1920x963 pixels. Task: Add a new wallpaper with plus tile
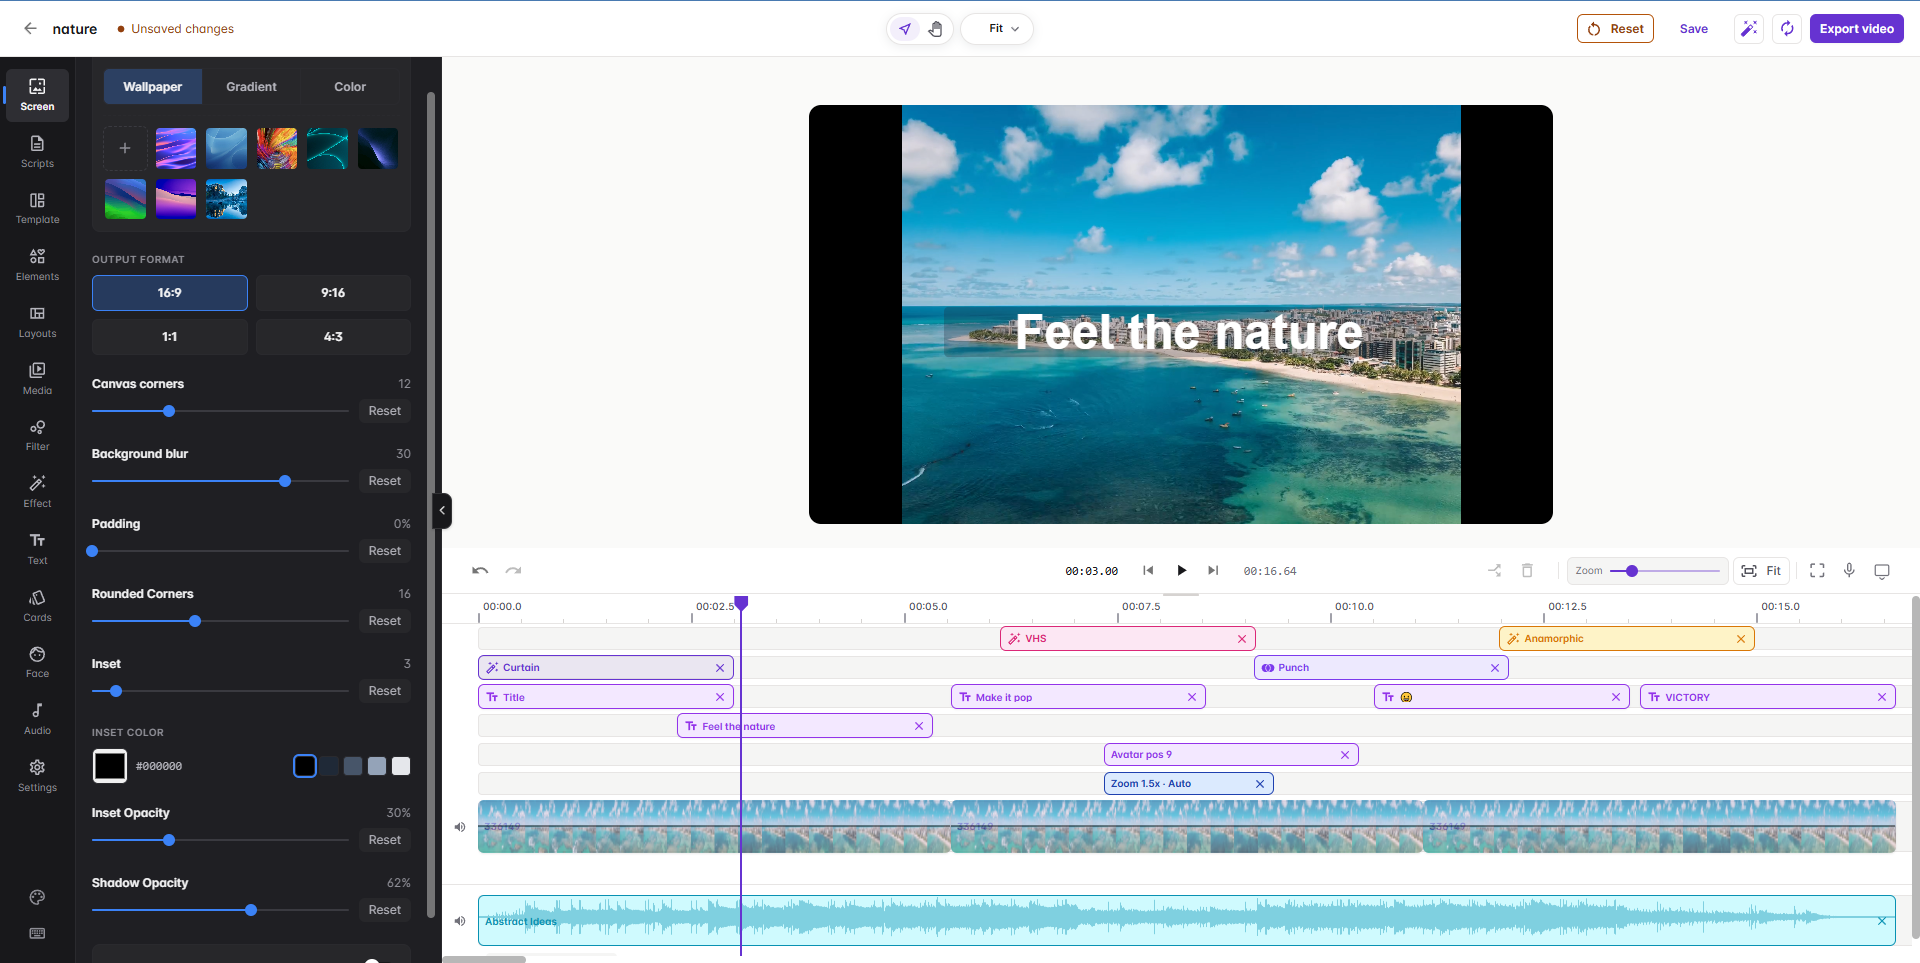[125, 148]
